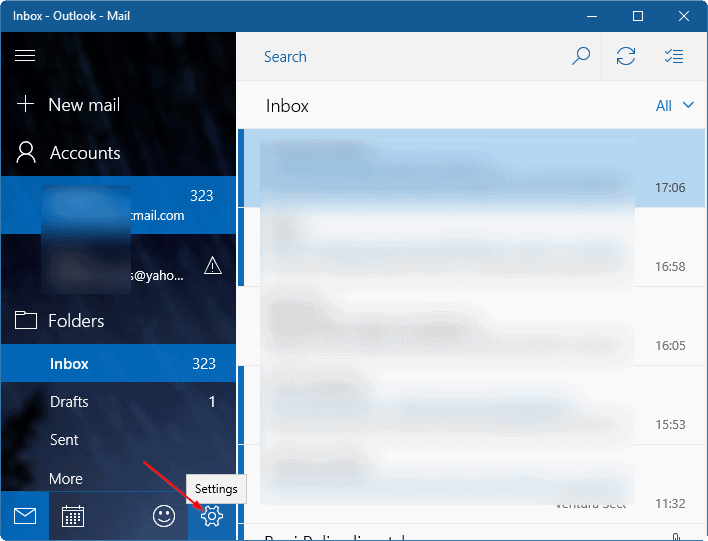Expand the All filter dropdown
708x541 pixels.
pyautogui.click(x=674, y=106)
